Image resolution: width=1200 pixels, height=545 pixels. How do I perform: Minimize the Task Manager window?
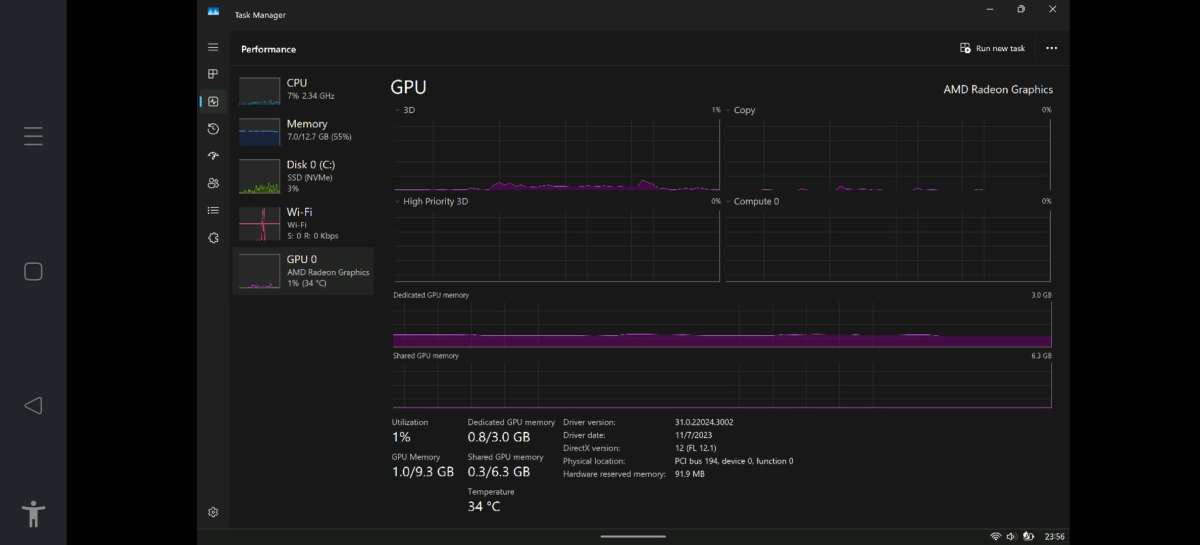(988, 9)
